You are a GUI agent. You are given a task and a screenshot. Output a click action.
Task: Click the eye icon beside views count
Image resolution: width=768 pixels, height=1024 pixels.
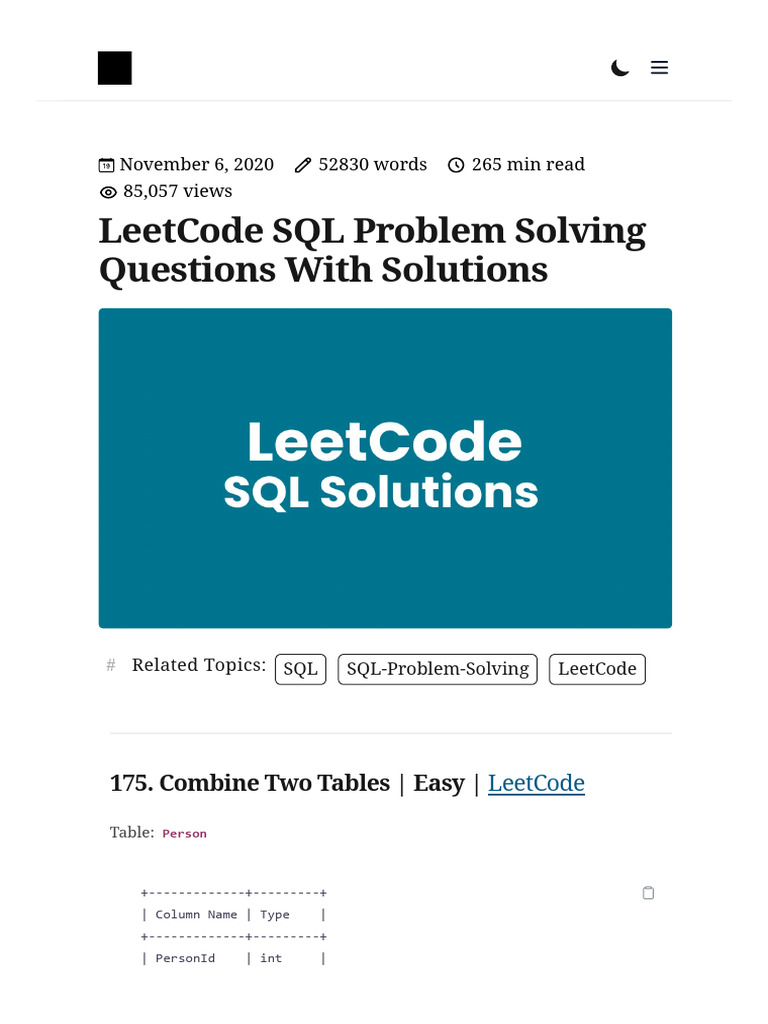click(108, 192)
